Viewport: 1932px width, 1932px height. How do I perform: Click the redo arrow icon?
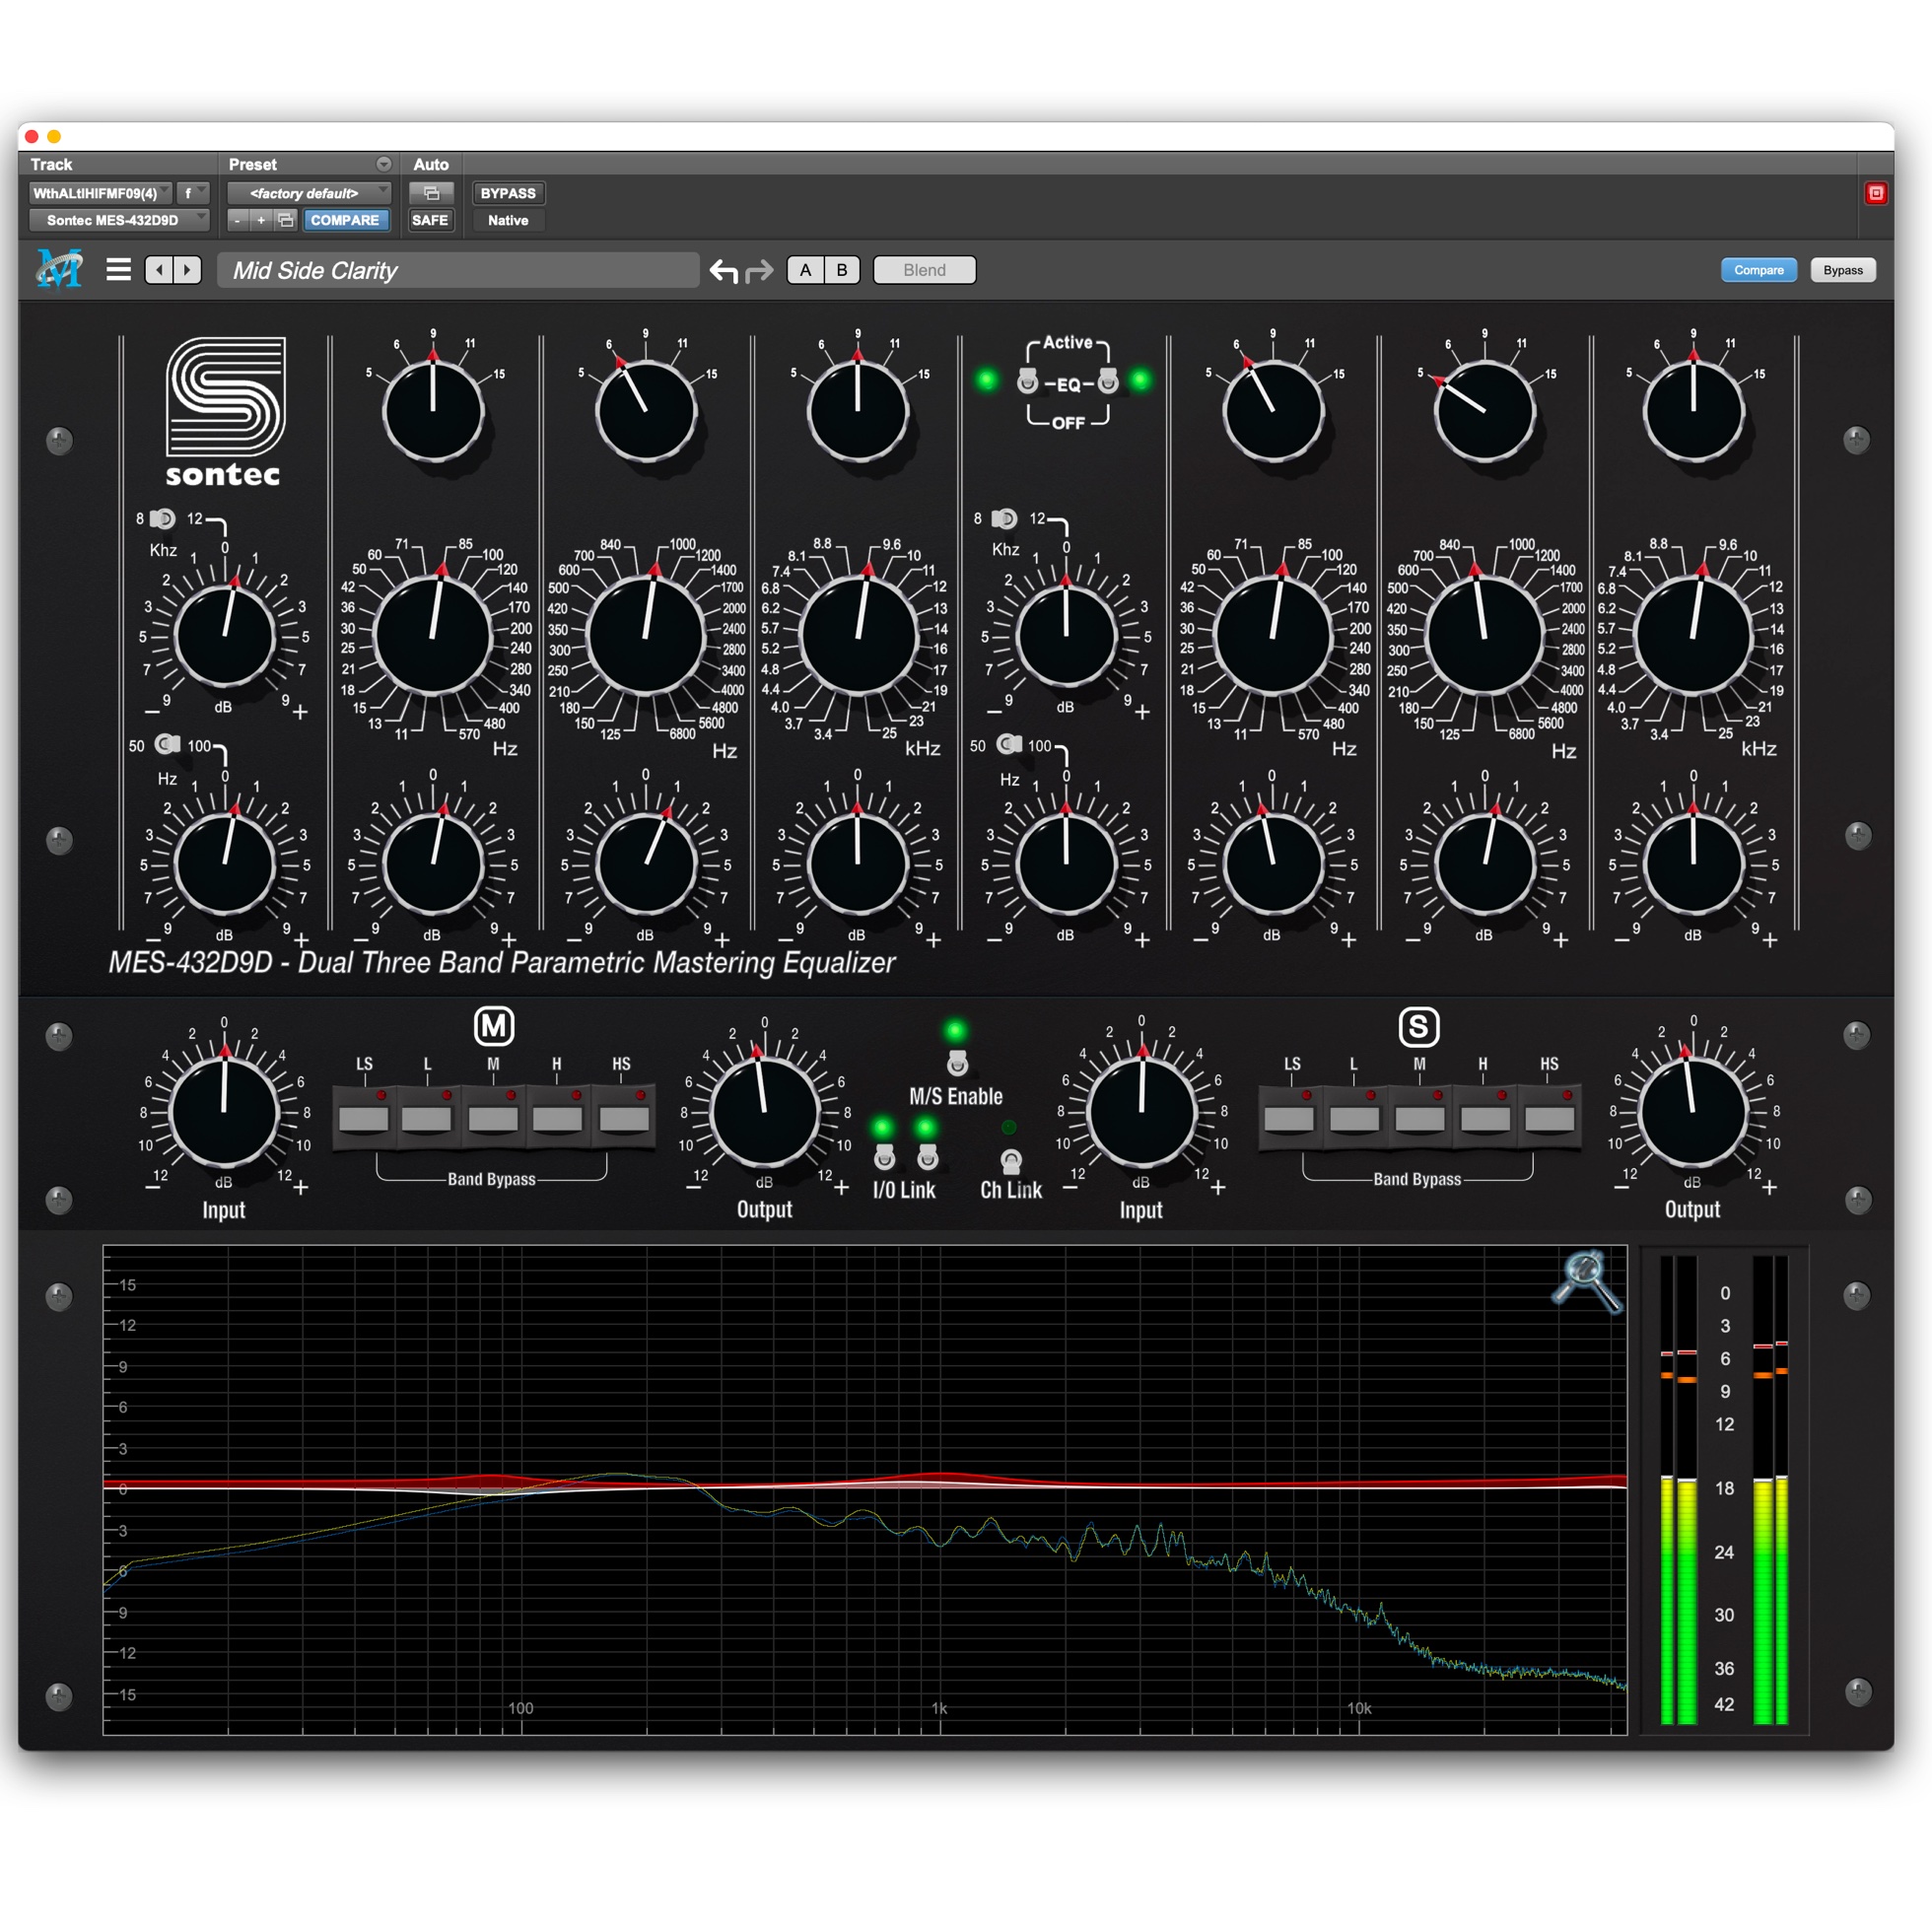(x=758, y=269)
